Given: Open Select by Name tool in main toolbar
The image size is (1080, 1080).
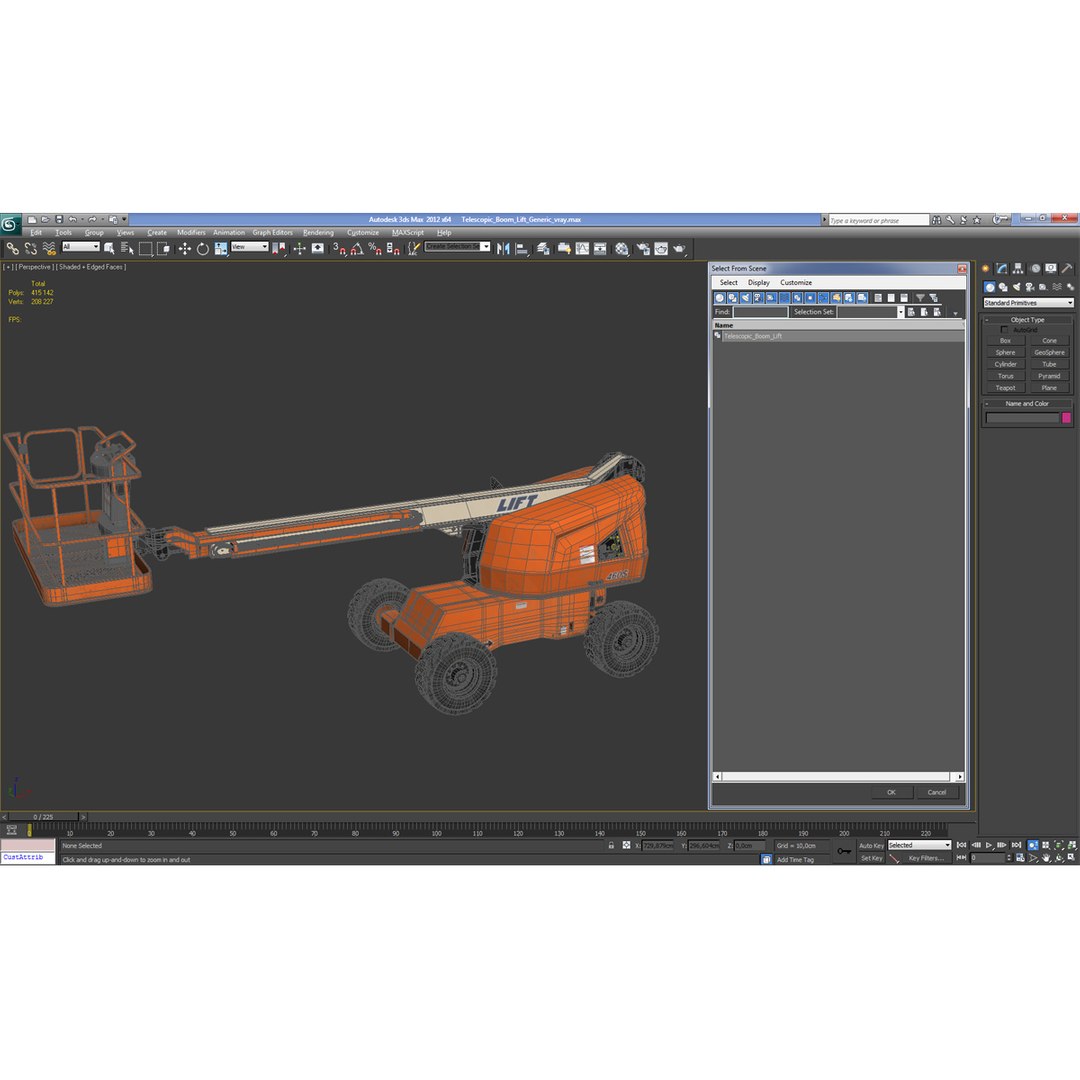Looking at the screenshot, I should 127,249.
